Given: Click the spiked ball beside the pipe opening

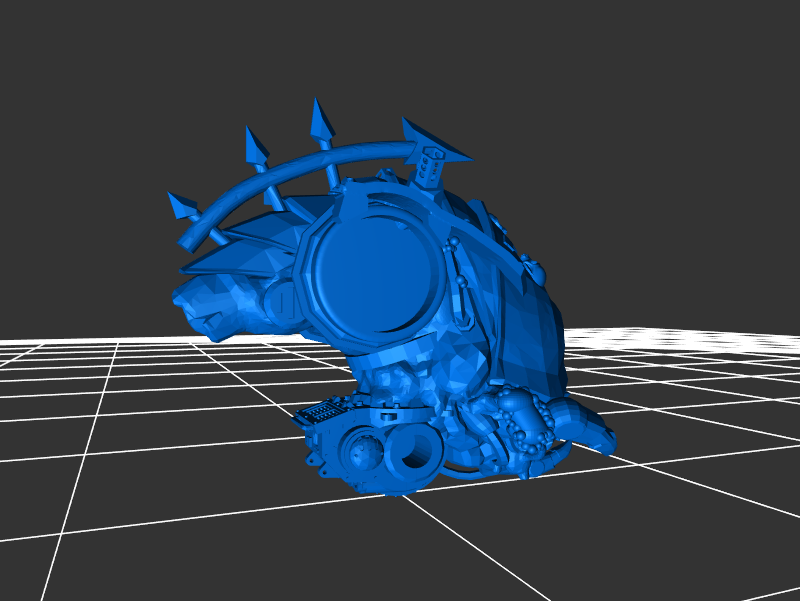Looking at the screenshot, I should pyautogui.click(x=360, y=453).
